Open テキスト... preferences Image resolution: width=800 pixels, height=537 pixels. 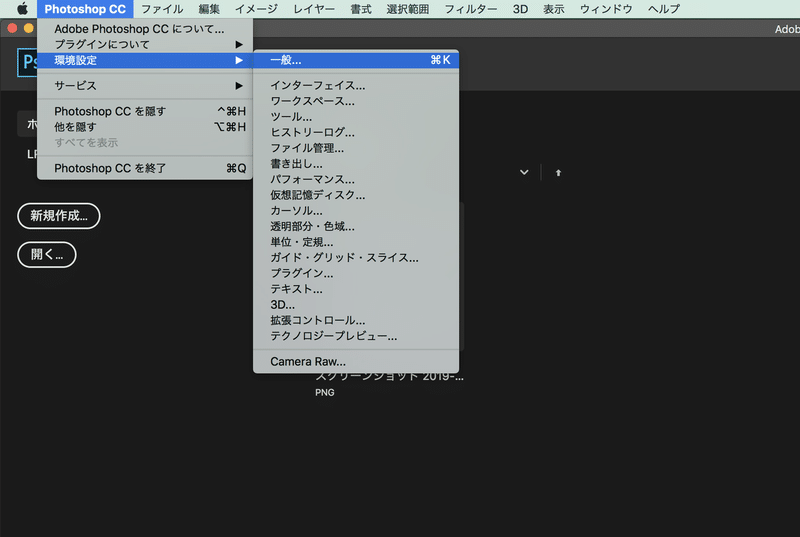(x=356, y=289)
